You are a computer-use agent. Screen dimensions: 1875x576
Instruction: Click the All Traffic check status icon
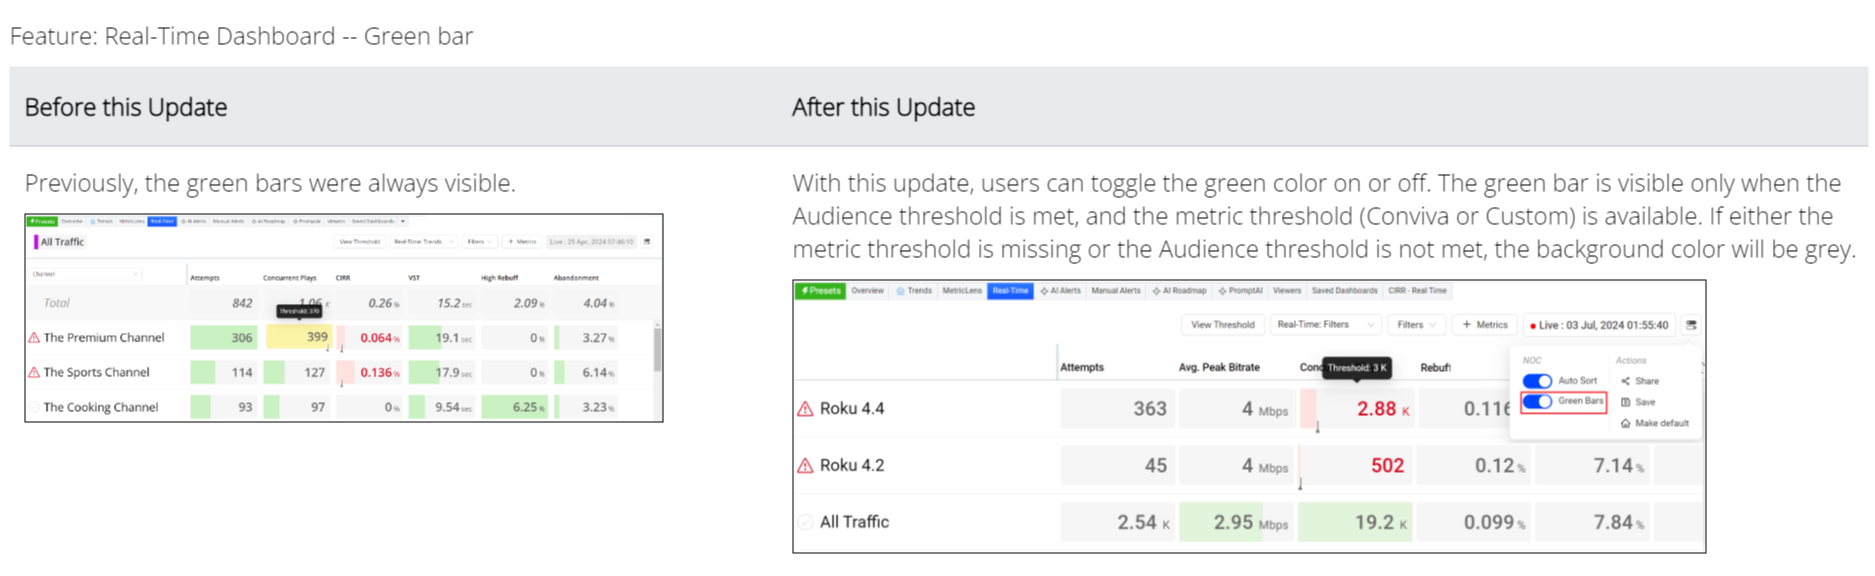pyautogui.click(x=805, y=522)
